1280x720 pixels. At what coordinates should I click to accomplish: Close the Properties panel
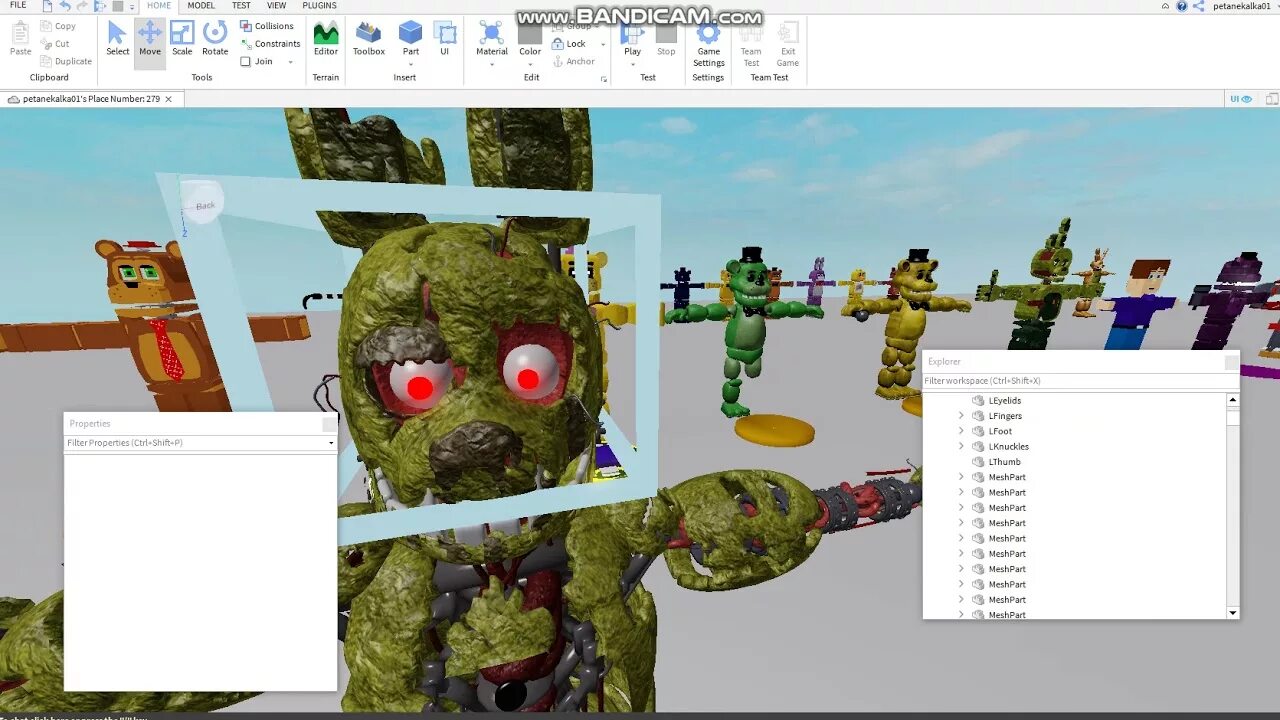point(329,424)
